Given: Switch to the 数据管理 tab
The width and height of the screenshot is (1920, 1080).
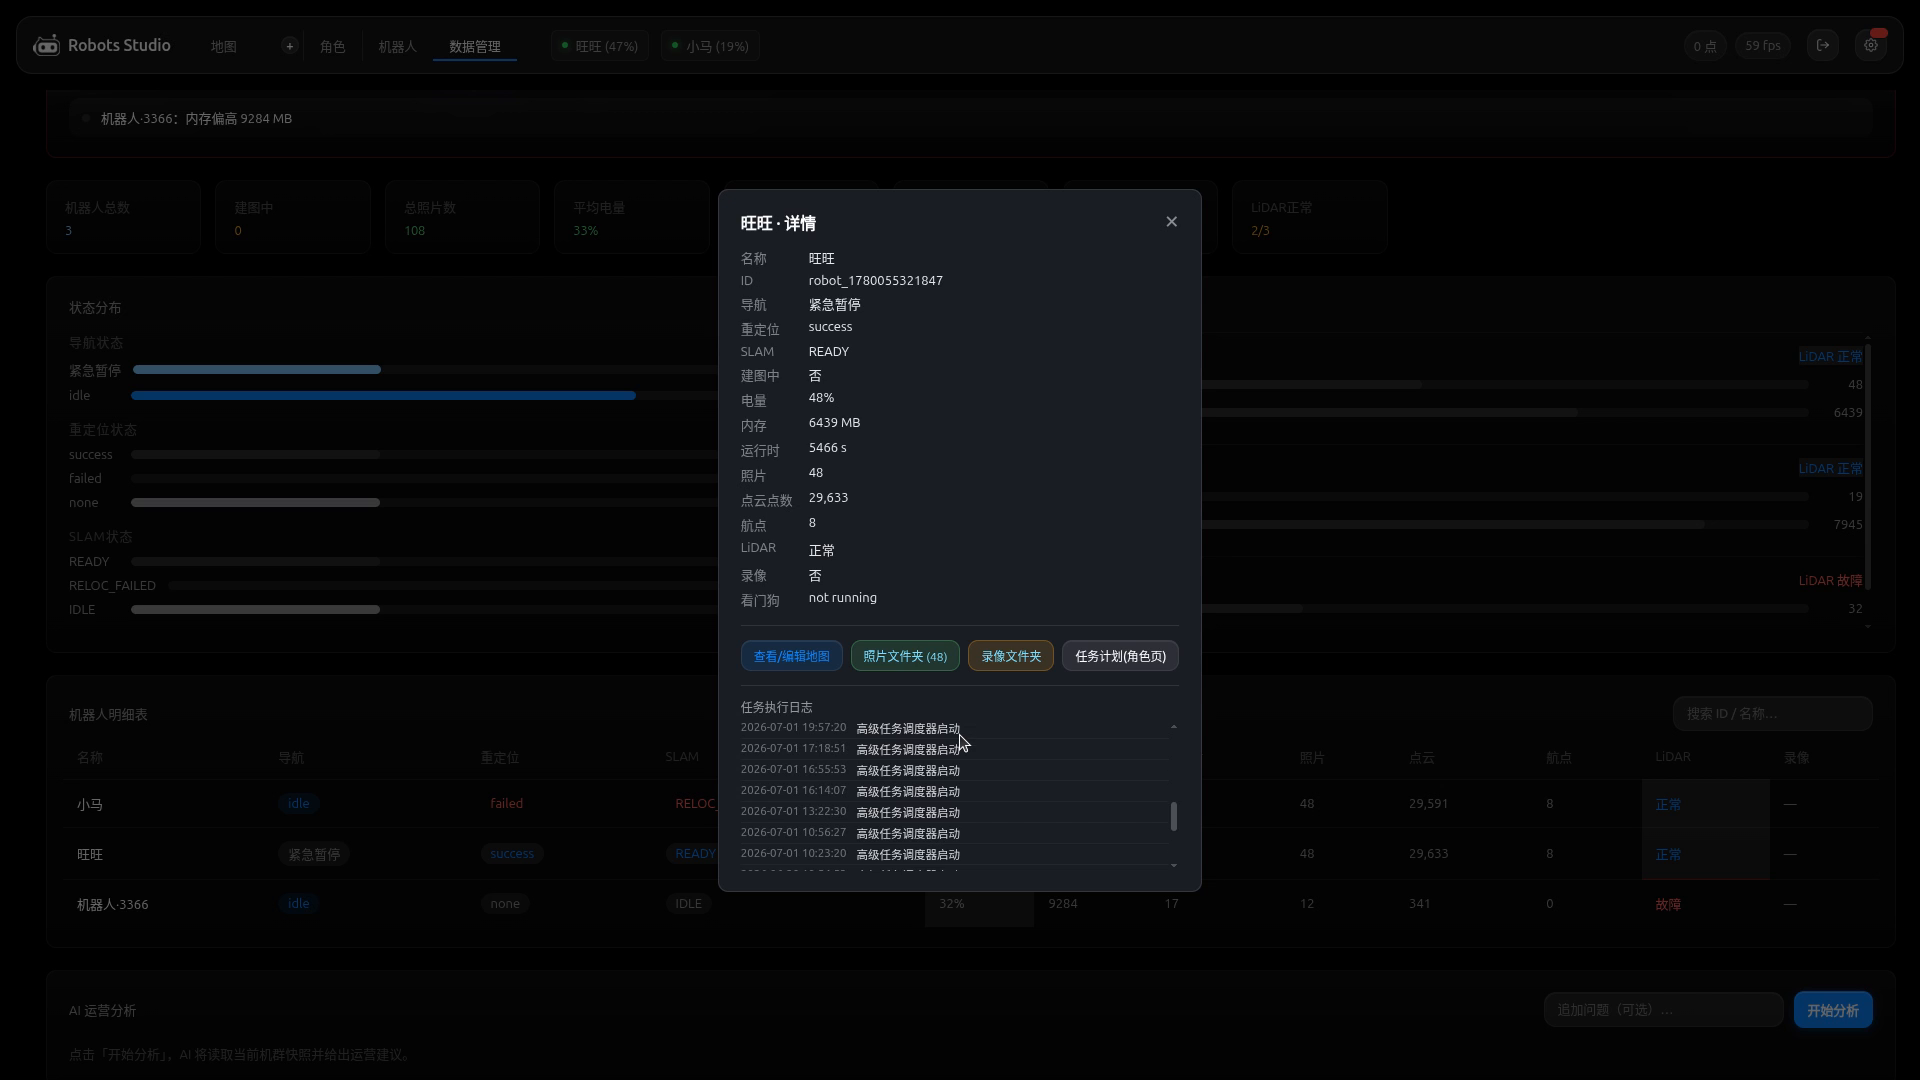Looking at the screenshot, I should click(x=475, y=47).
